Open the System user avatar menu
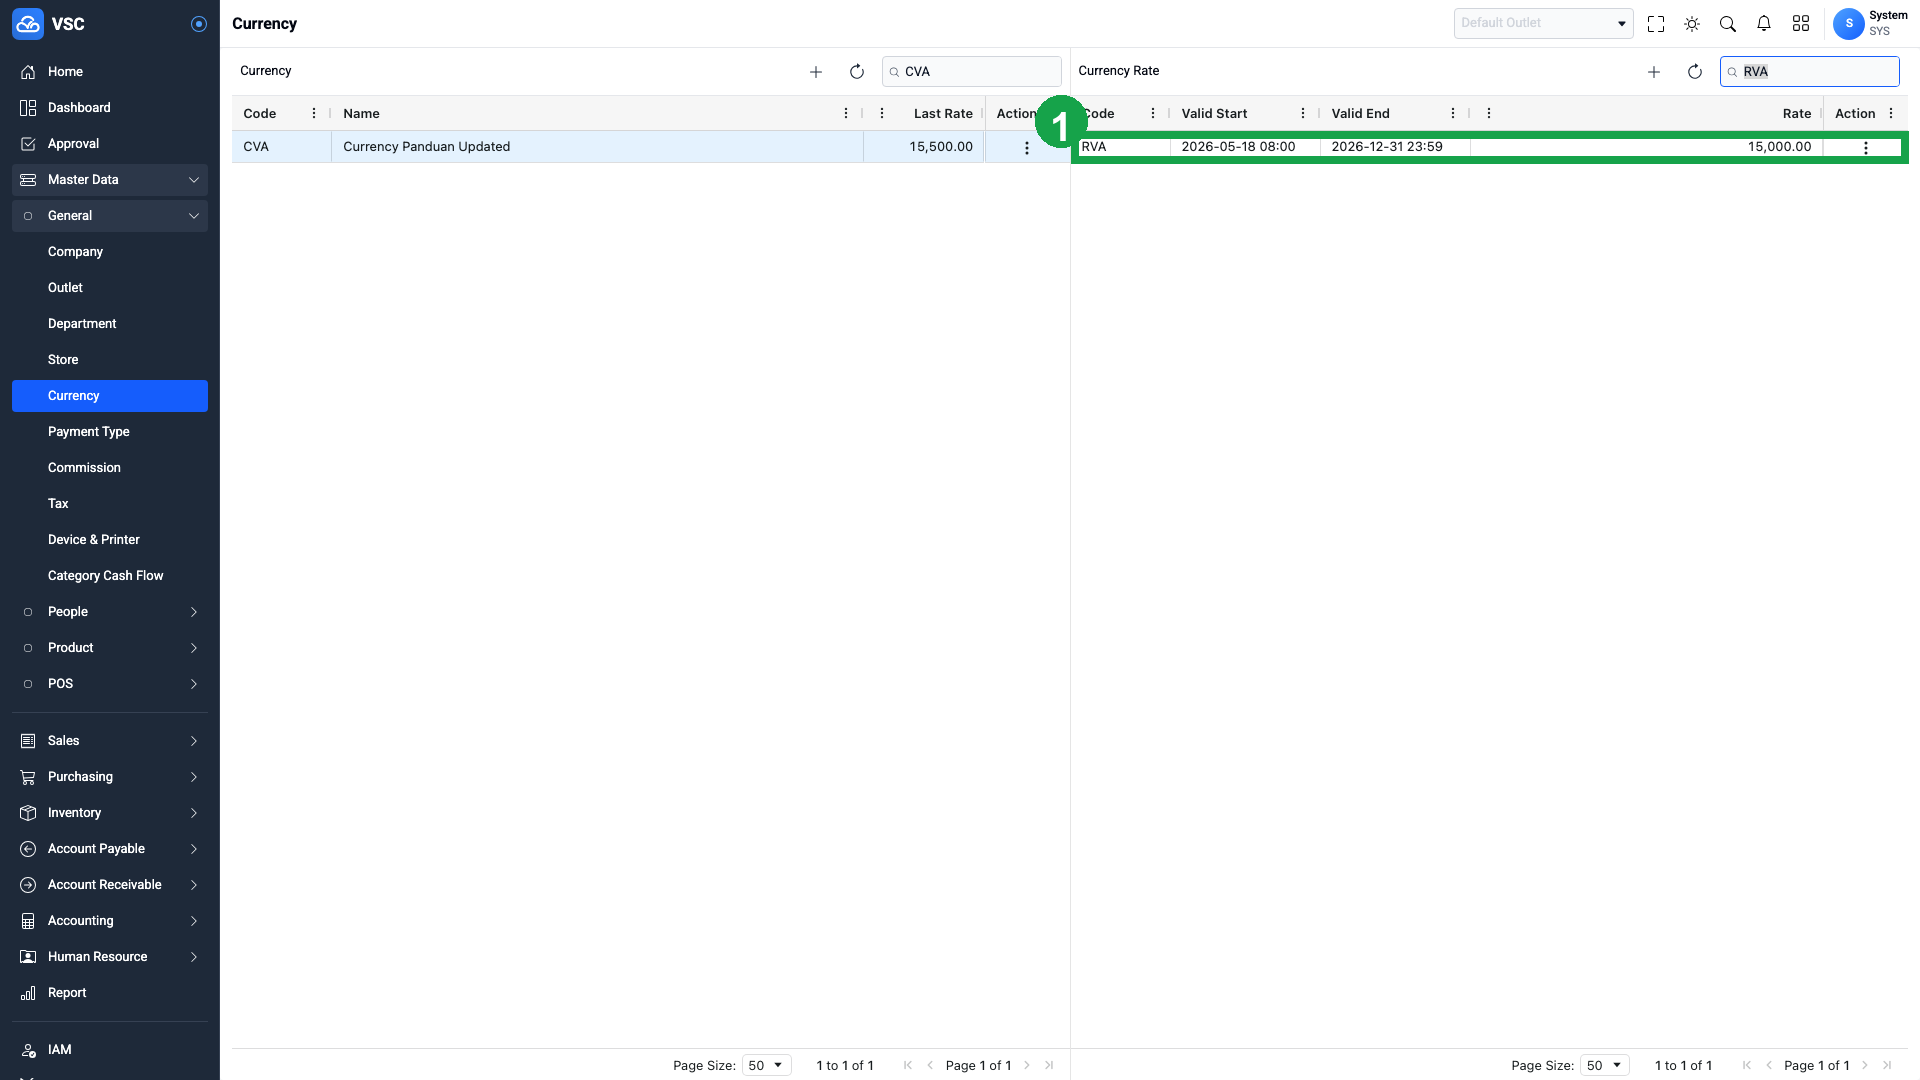 pyautogui.click(x=1849, y=23)
